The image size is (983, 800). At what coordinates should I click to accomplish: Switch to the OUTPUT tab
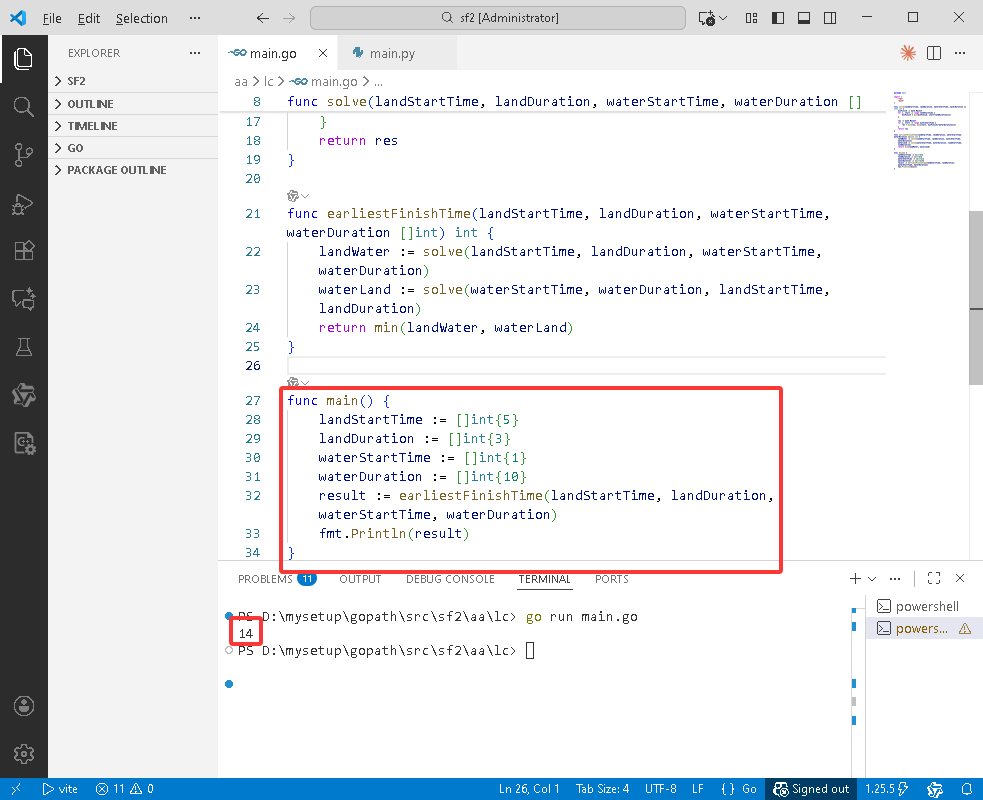(x=360, y=579)
